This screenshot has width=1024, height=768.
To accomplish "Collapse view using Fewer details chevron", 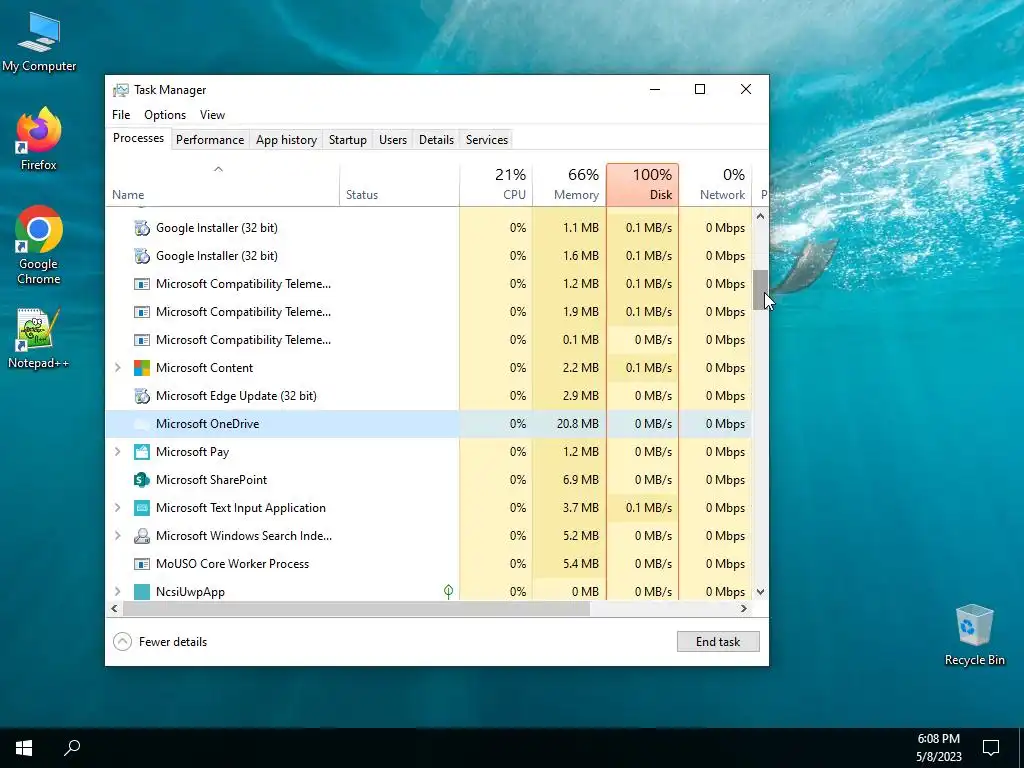I will point(122,642).
